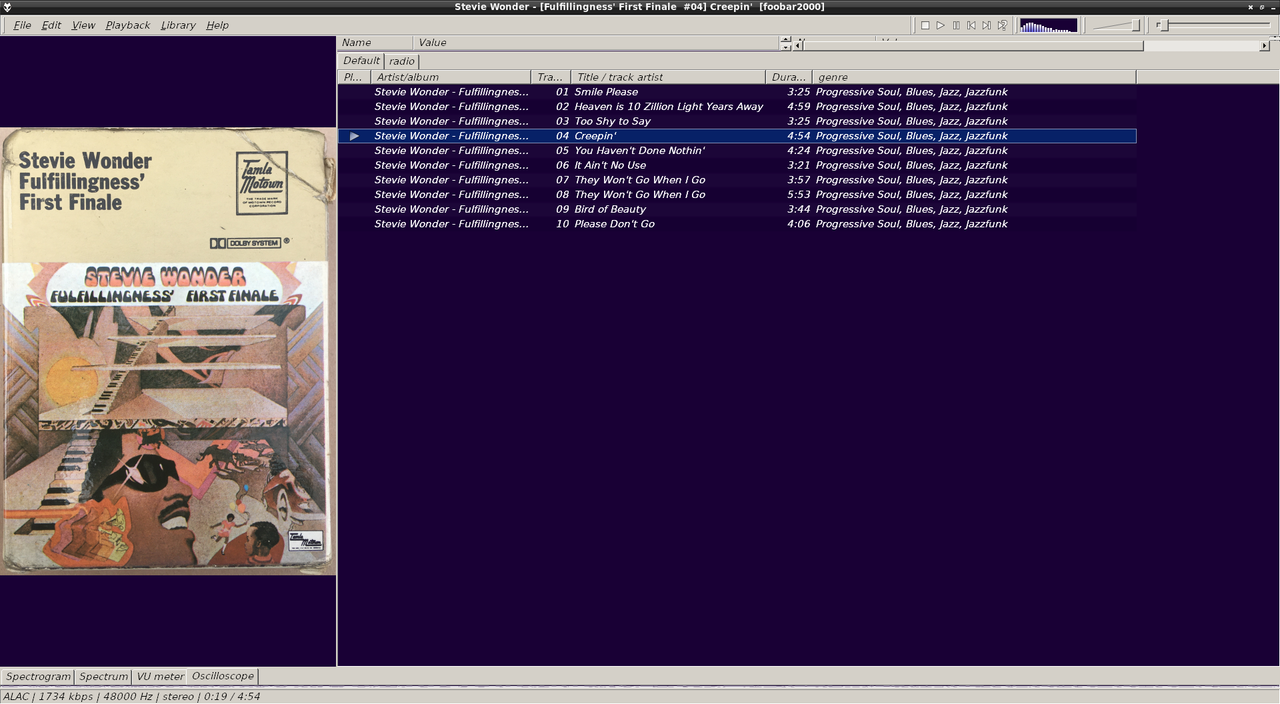The image size is (1280, 704).
Task: Click the horizontal scrollbar thumb in properties
Action: 974,45
